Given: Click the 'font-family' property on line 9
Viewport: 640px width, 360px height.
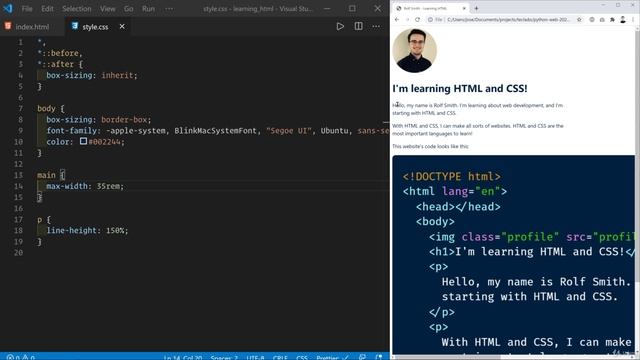Looking at the screenshot, I should 71,131.
